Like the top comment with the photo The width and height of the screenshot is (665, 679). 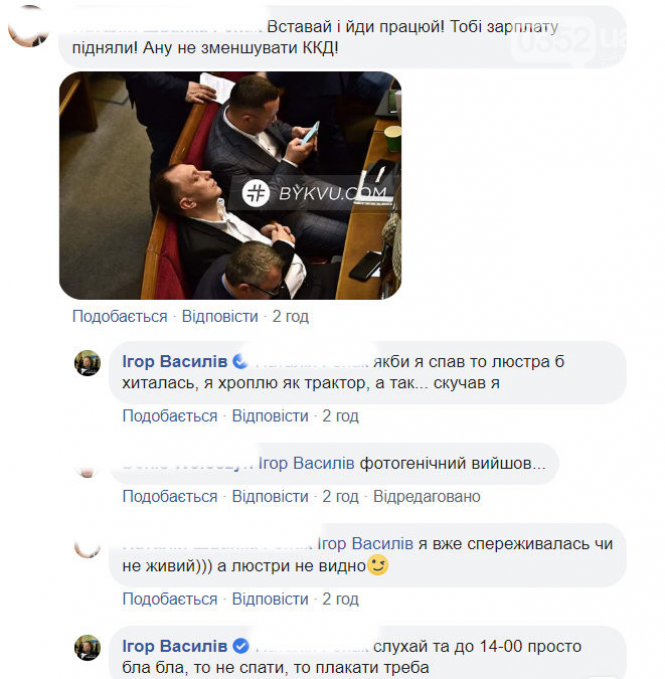[119, 316]
